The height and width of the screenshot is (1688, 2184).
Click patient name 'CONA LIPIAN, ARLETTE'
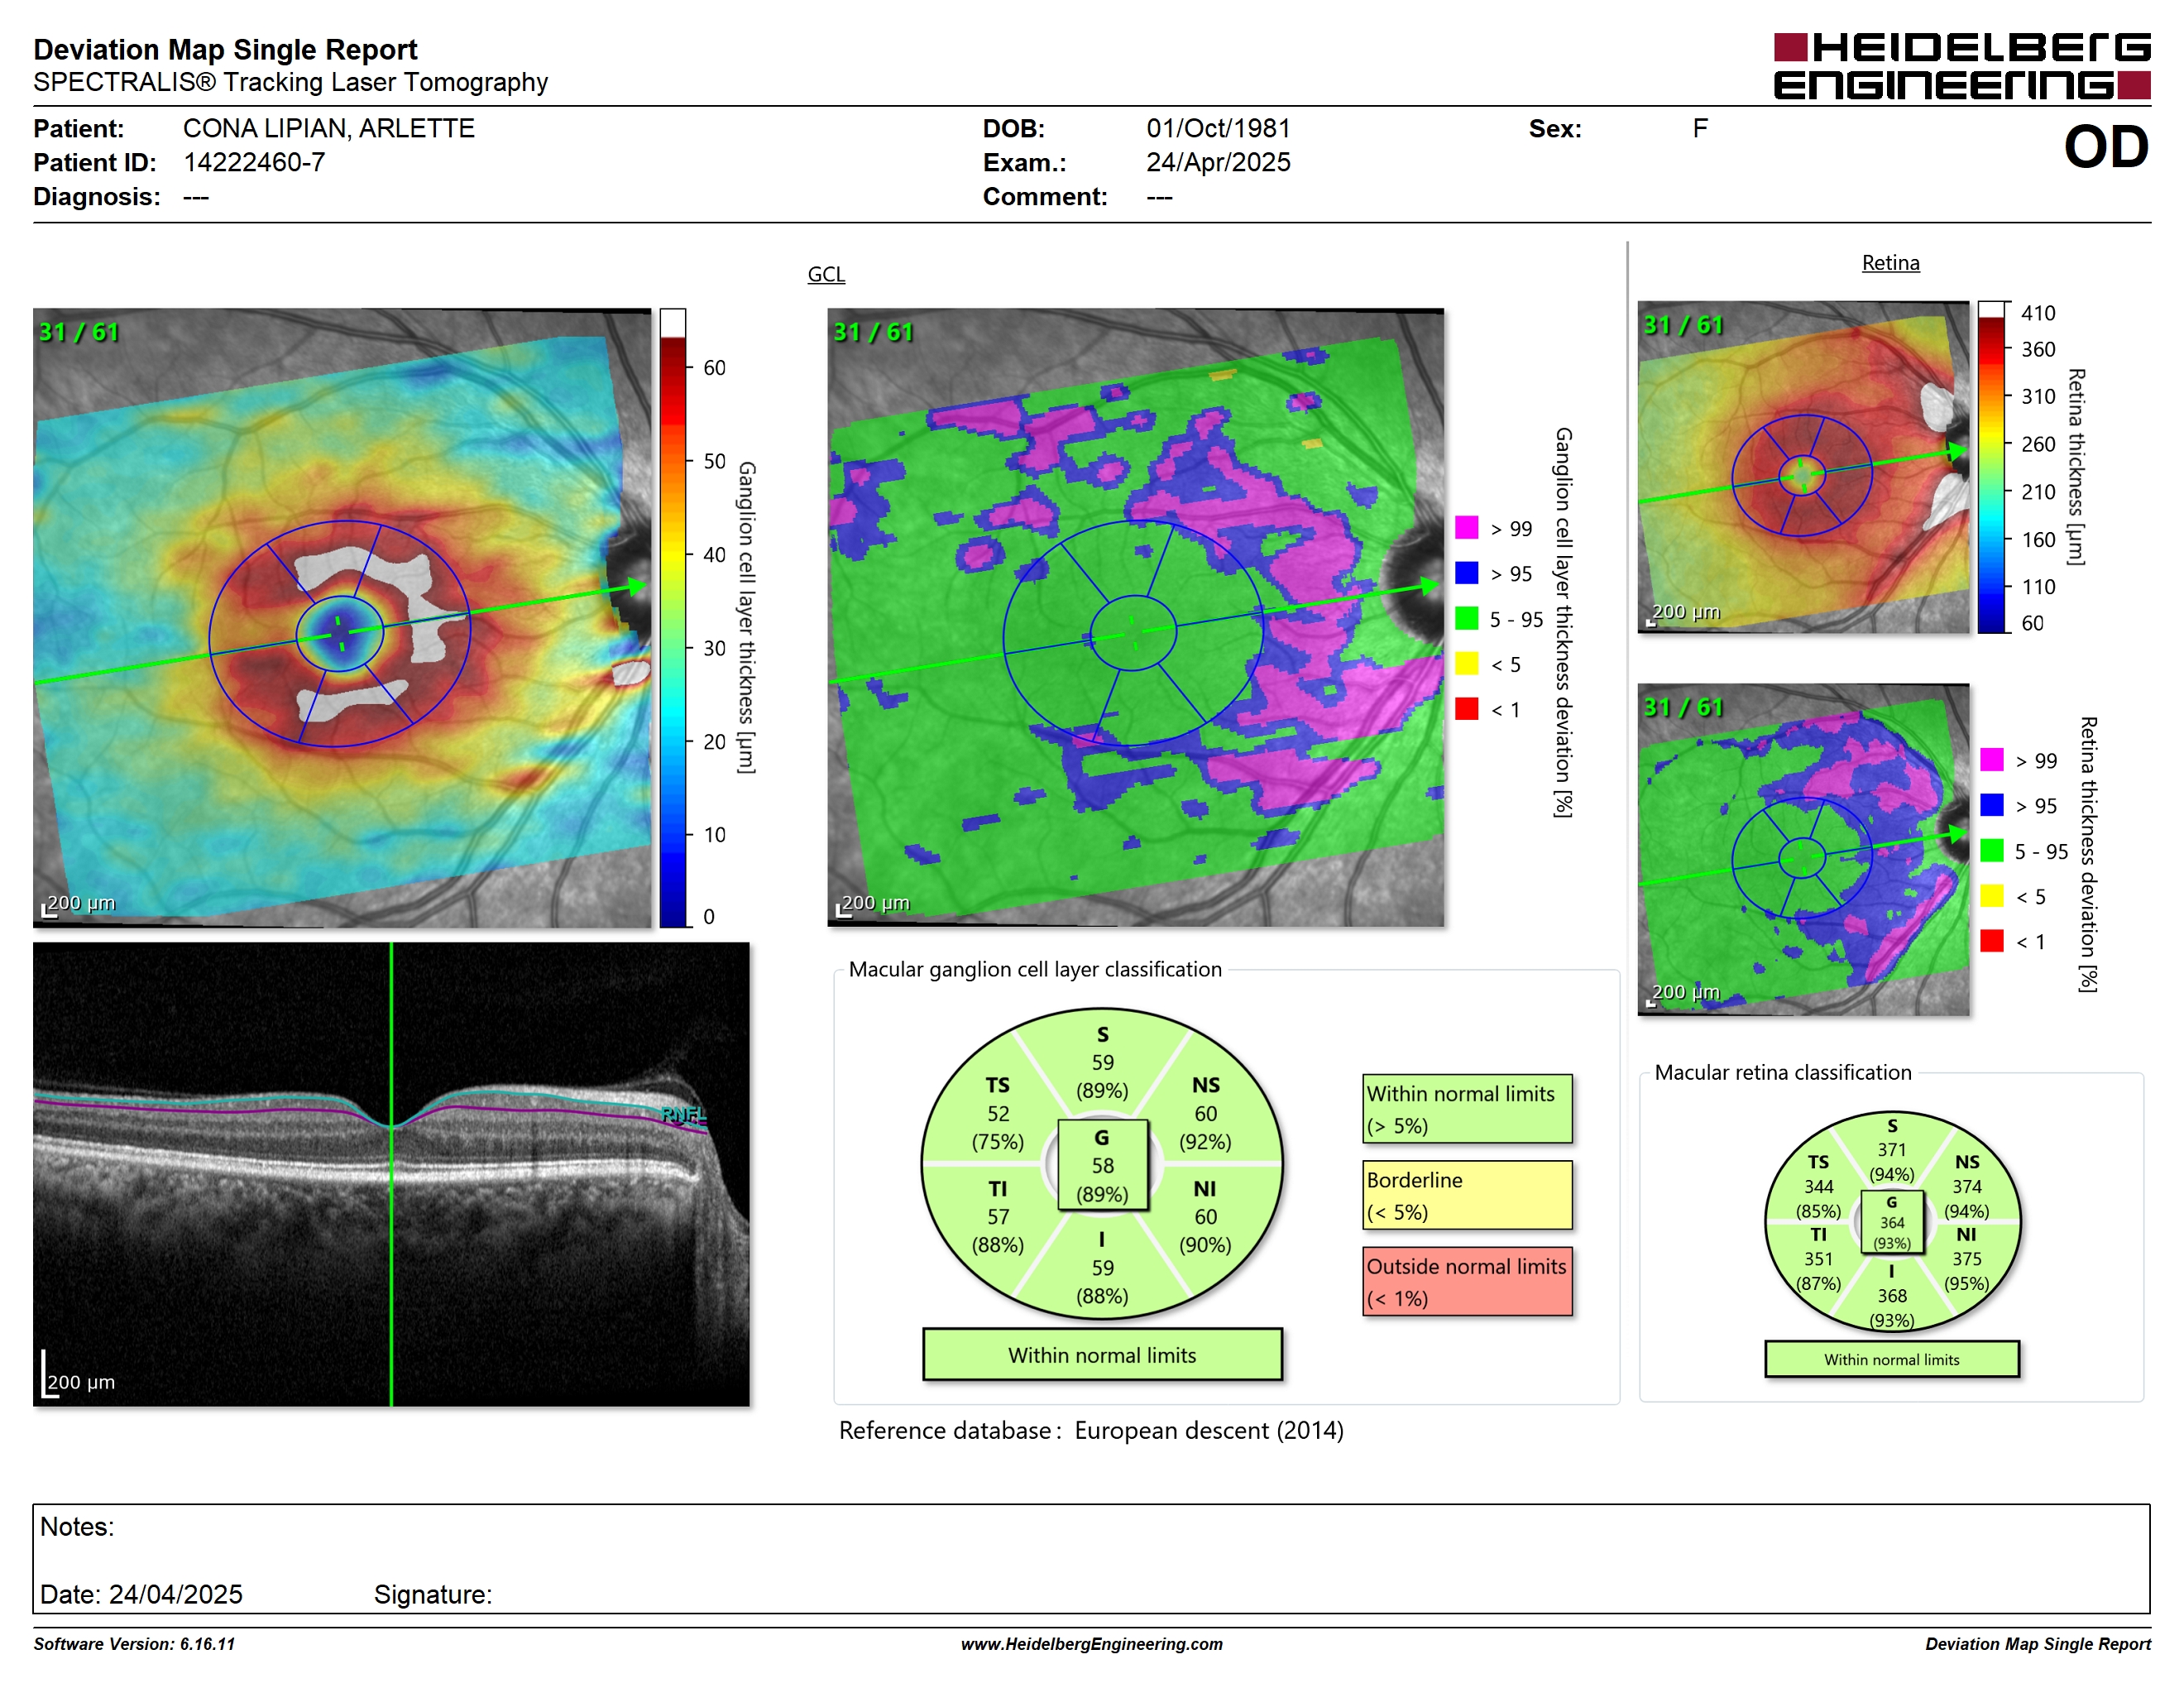pos(328,128)
